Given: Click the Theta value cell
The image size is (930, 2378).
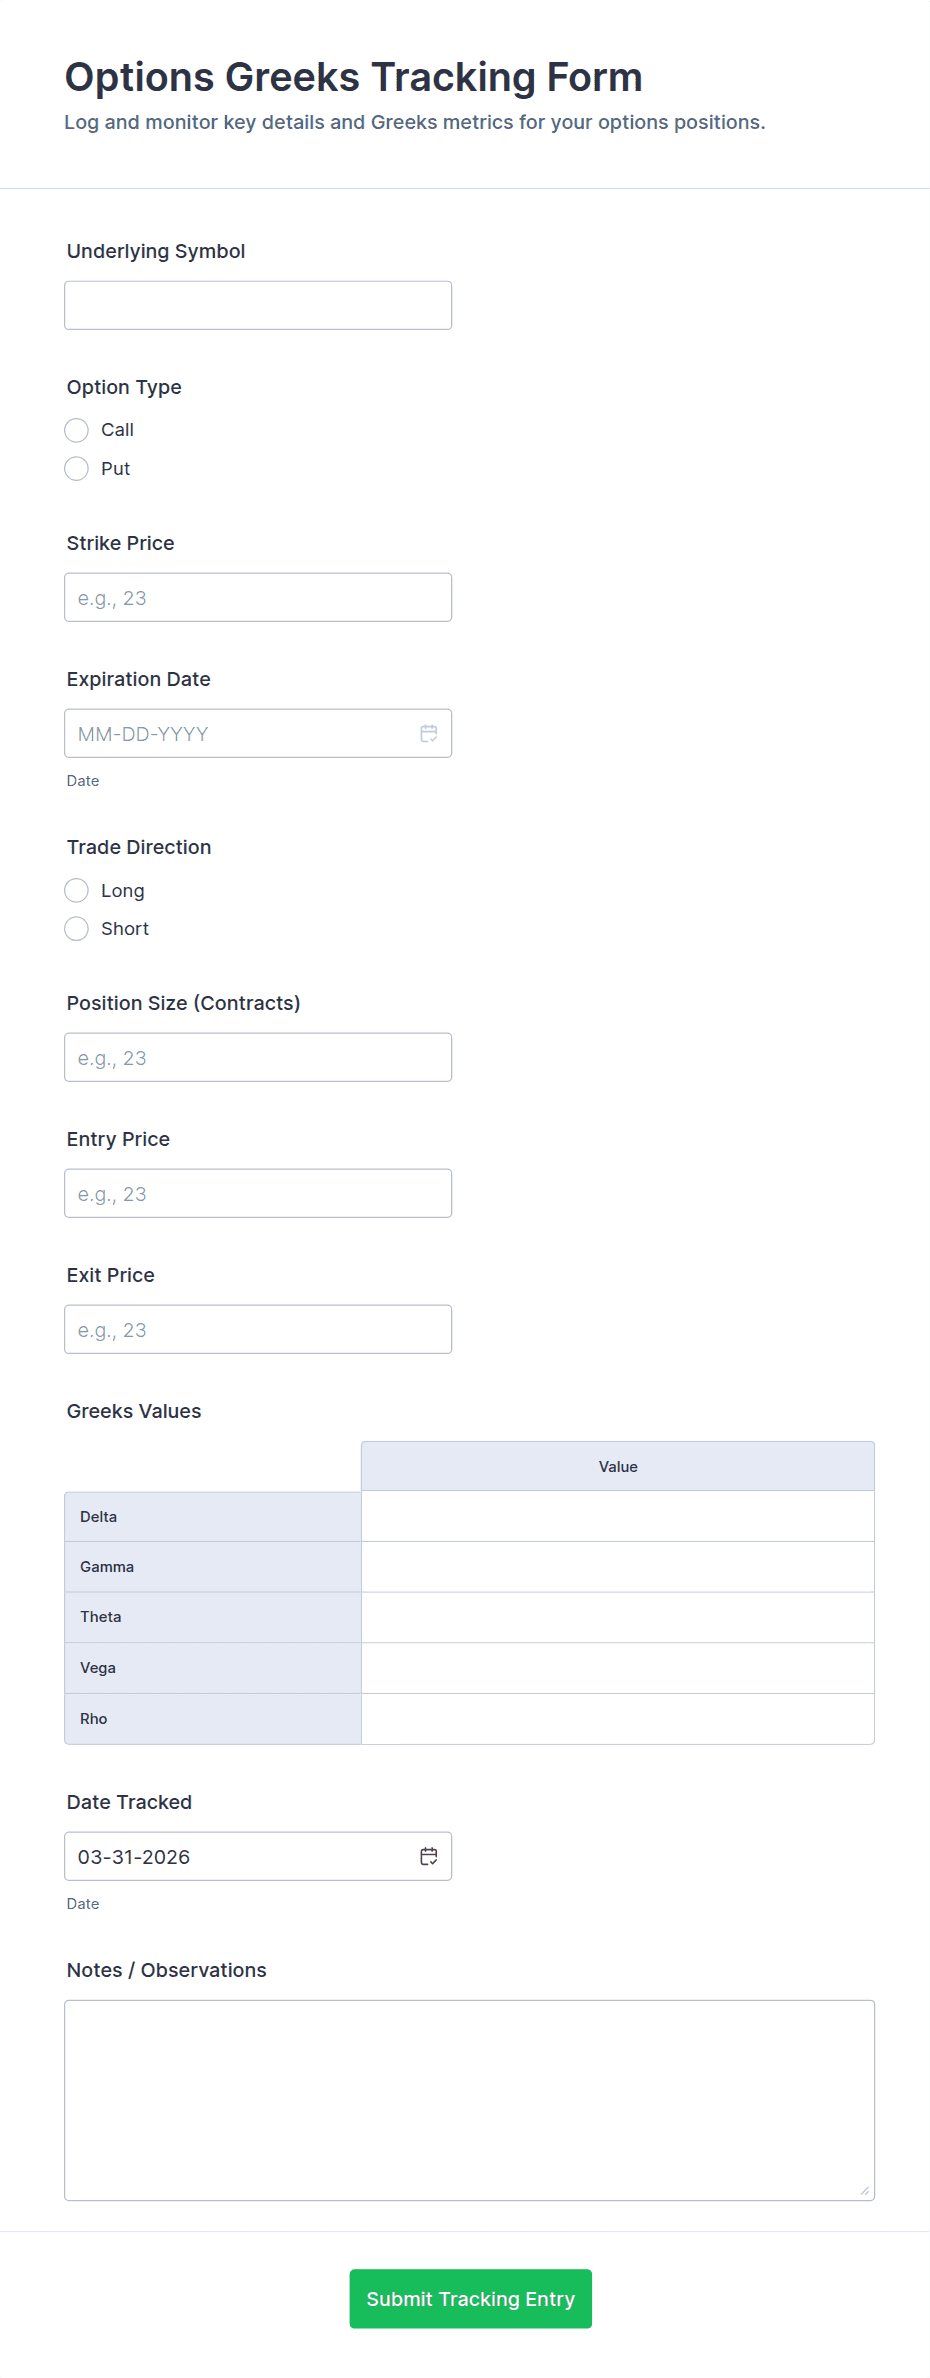Looking at the screenshot, I should (x=617, y=1617).
